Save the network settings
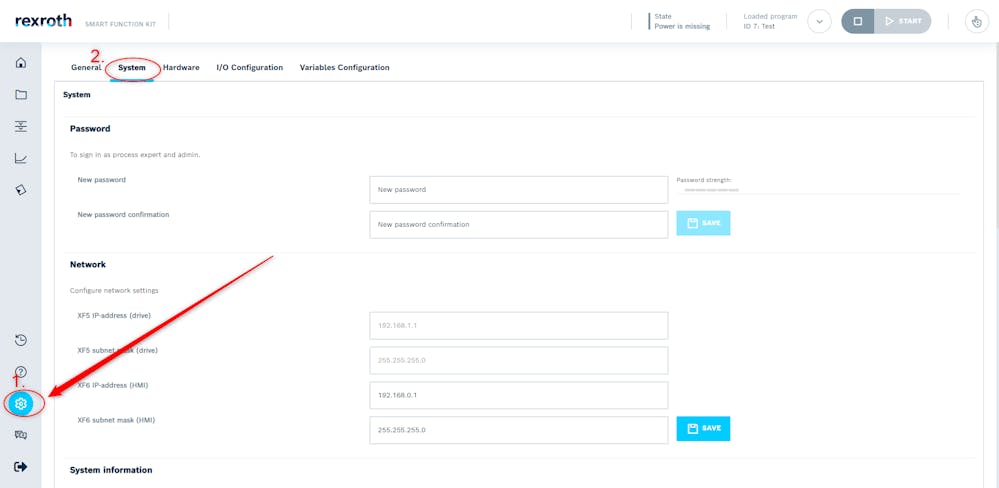Viewport: 999px width, 488px height. (x=703, y=429)
